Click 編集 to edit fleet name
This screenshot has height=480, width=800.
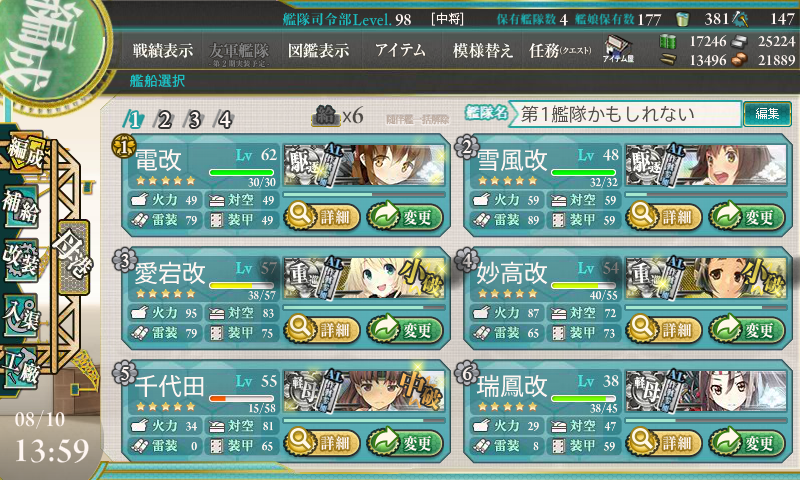(x=767, y=113)
